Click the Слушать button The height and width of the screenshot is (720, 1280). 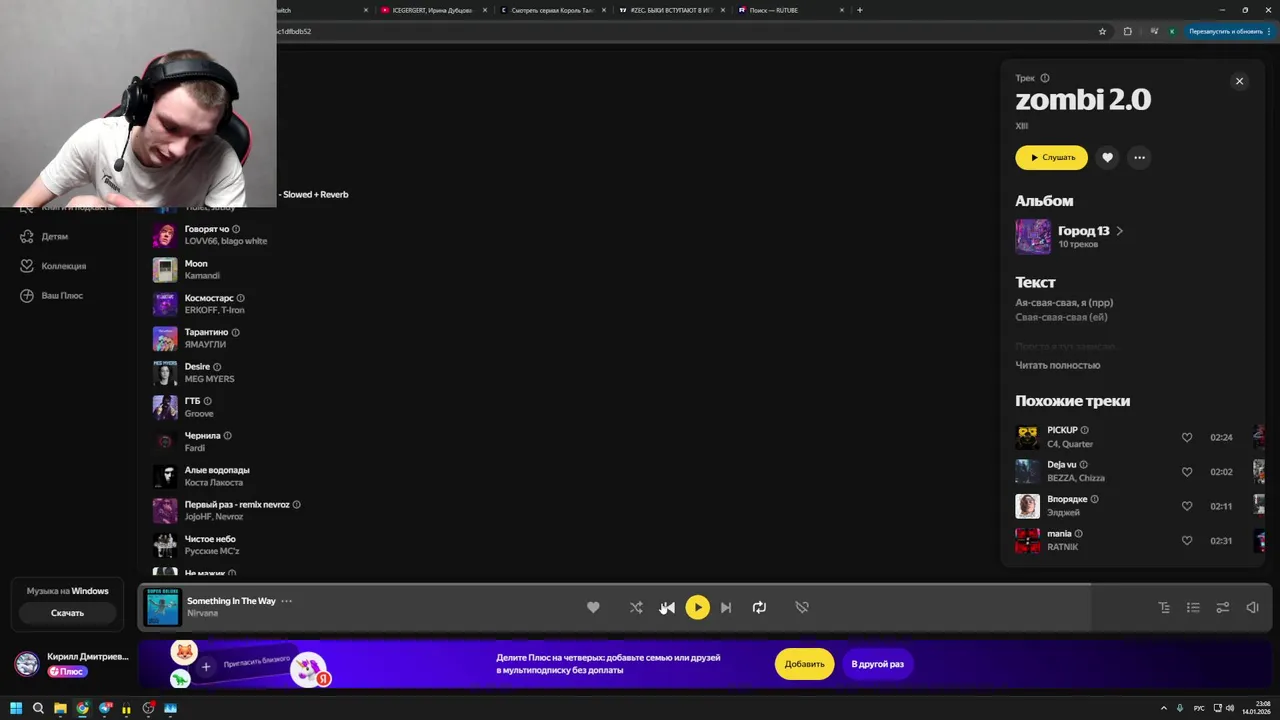click(1051, 157)
